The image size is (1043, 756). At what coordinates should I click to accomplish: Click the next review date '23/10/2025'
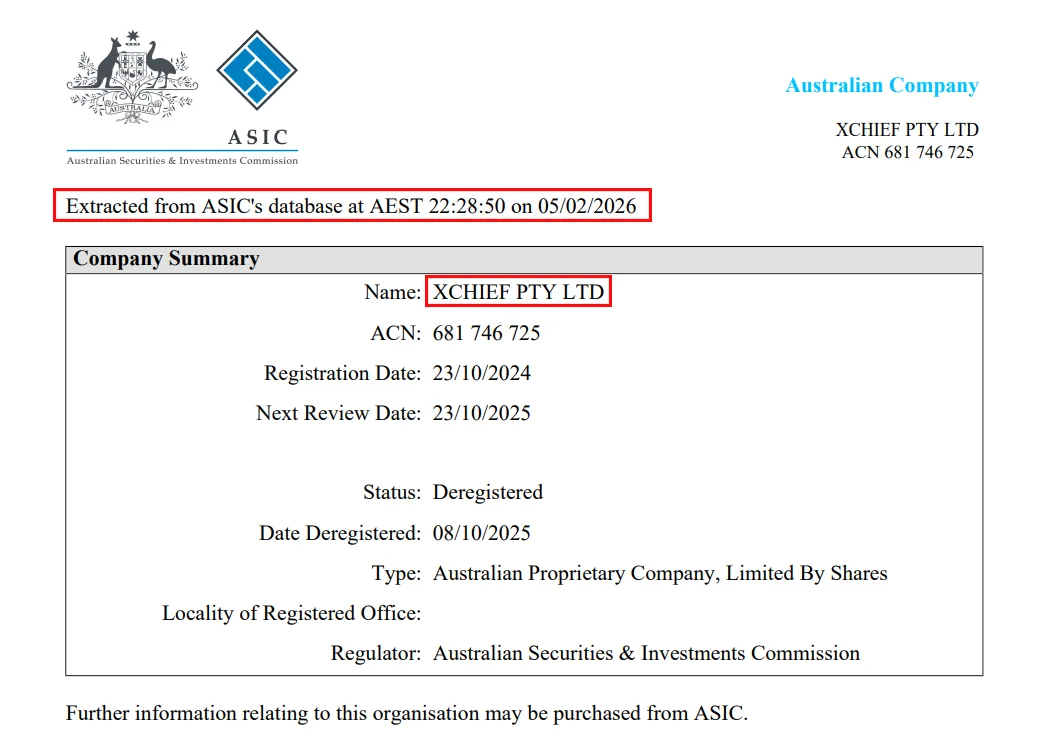(x=482, y=413)
